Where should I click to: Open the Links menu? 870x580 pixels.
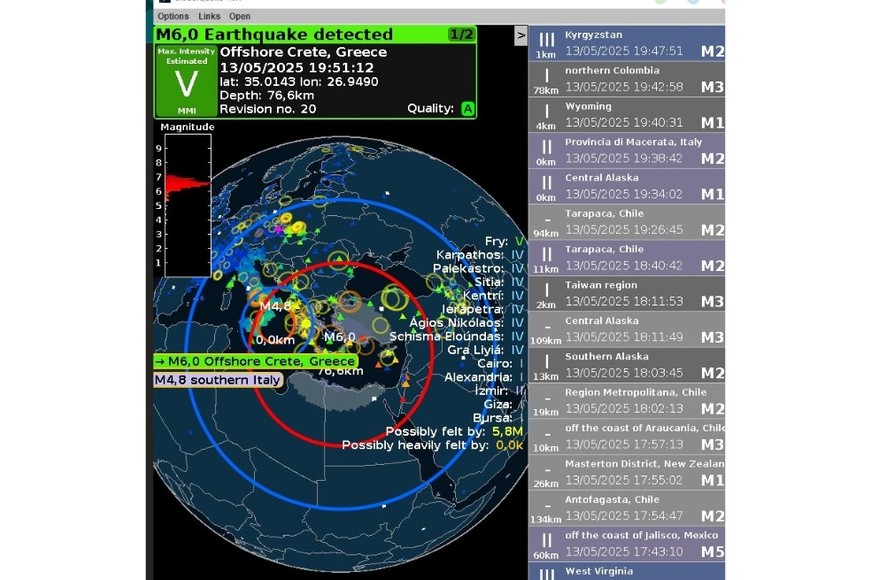[209, 16]
